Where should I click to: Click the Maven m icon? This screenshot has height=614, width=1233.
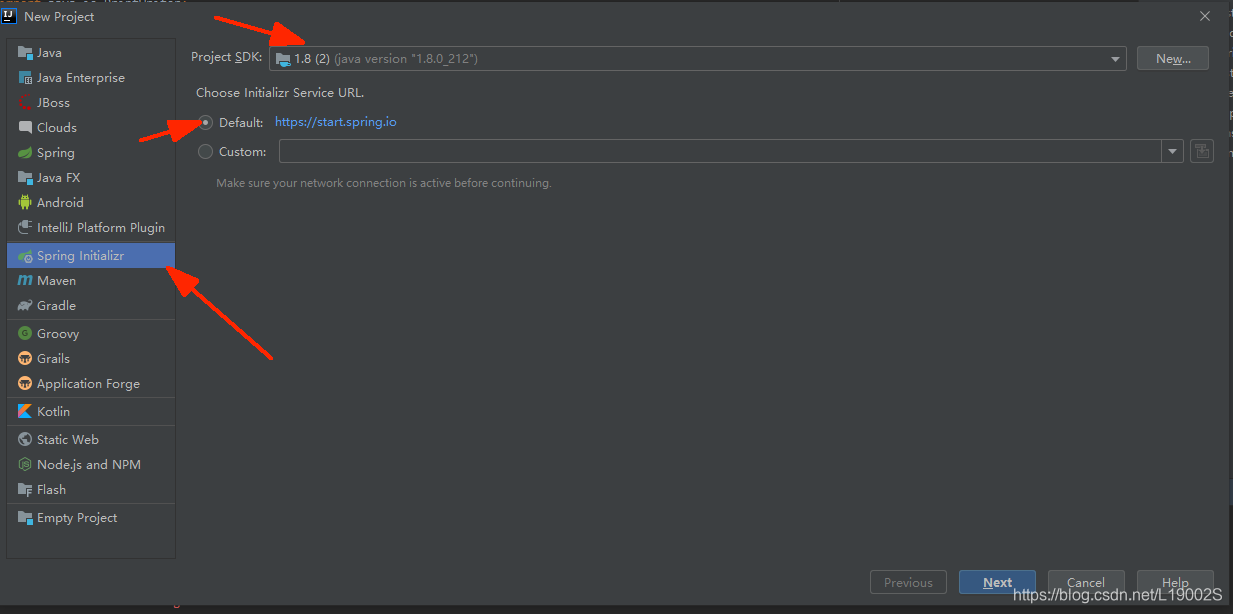pyautogui.click(x=25, y=281)
